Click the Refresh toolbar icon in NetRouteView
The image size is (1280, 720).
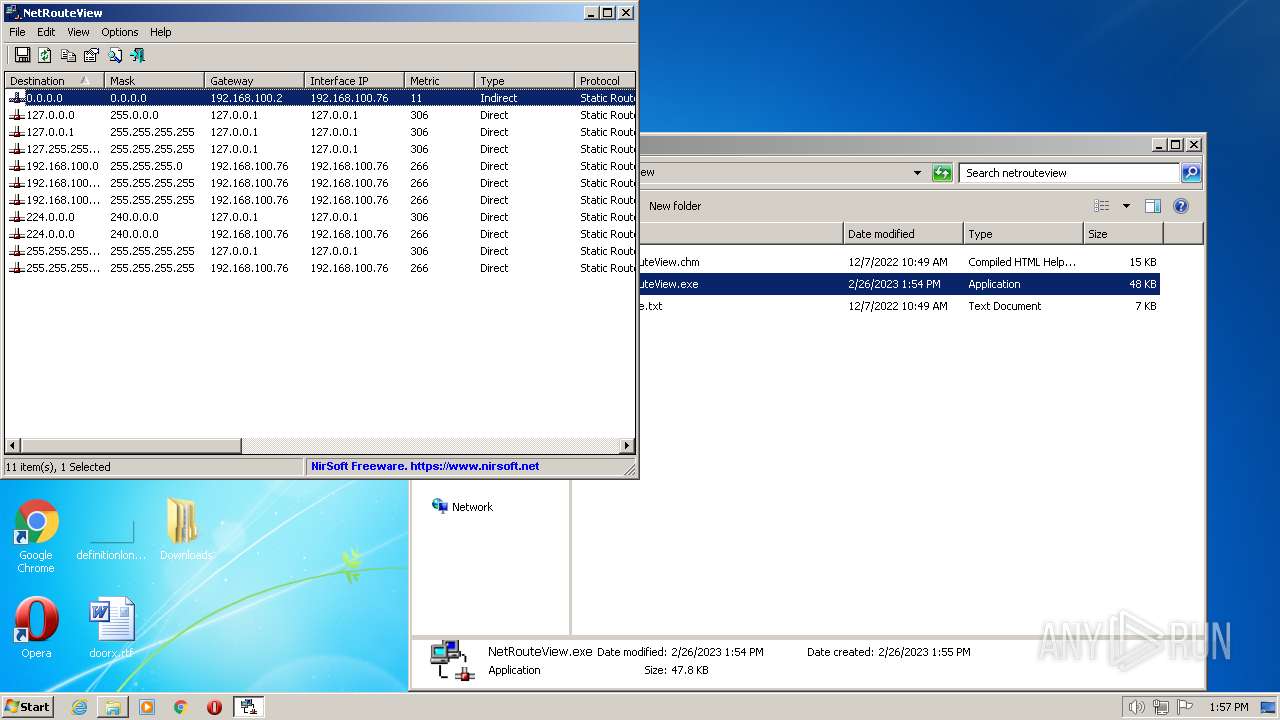[45, 55]
